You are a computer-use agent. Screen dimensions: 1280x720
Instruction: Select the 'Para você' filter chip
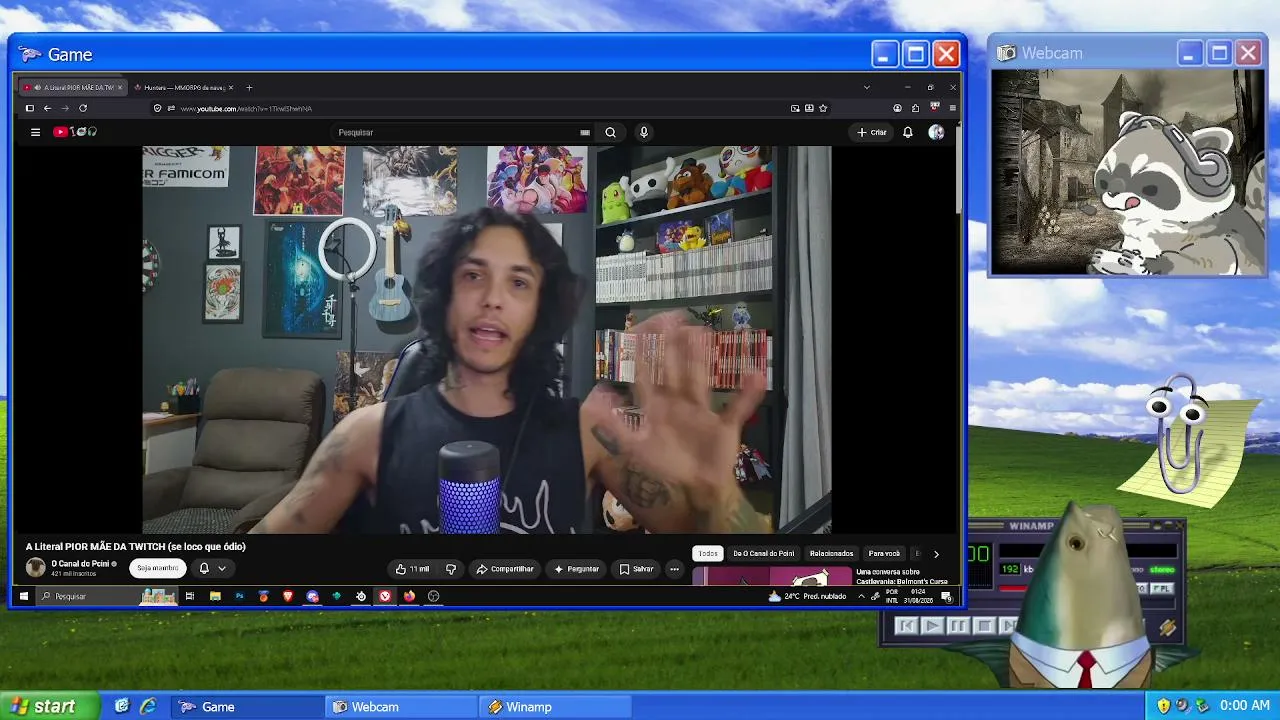click(x=884, y=553)
